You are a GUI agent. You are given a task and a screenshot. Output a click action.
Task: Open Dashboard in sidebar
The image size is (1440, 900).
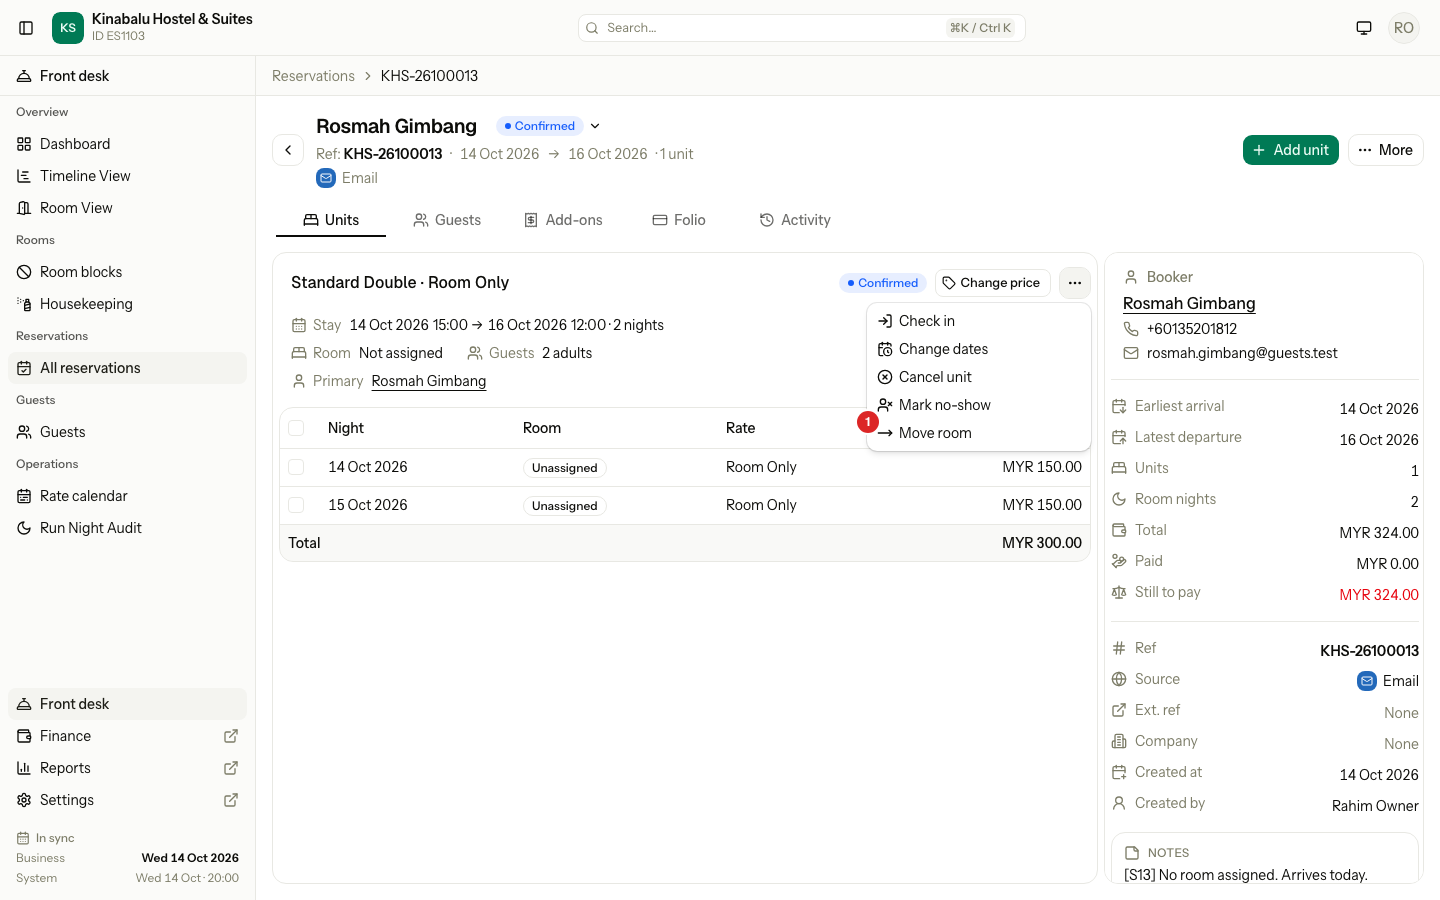pos(127,144)
